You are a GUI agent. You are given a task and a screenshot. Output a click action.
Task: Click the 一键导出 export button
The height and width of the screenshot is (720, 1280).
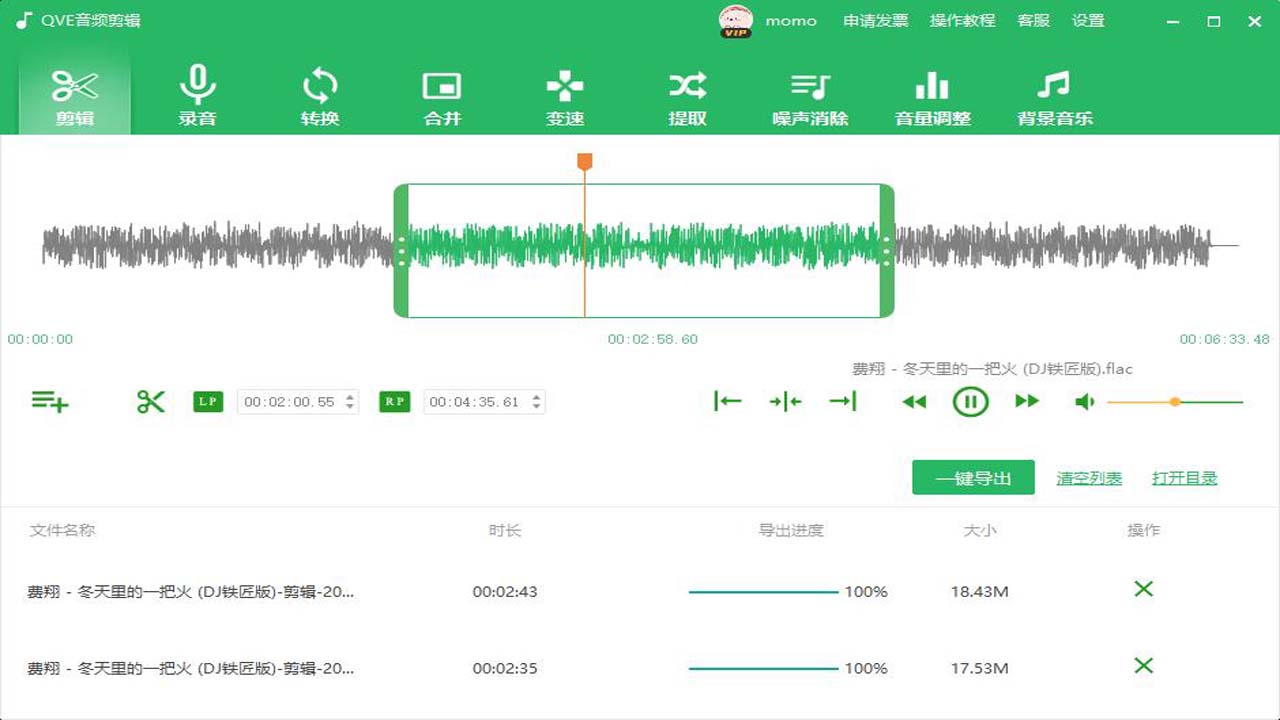(x=973, y=477)
